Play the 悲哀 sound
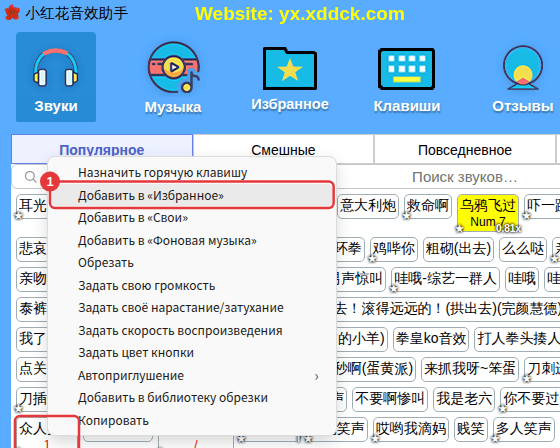 (x=32, y=248)
